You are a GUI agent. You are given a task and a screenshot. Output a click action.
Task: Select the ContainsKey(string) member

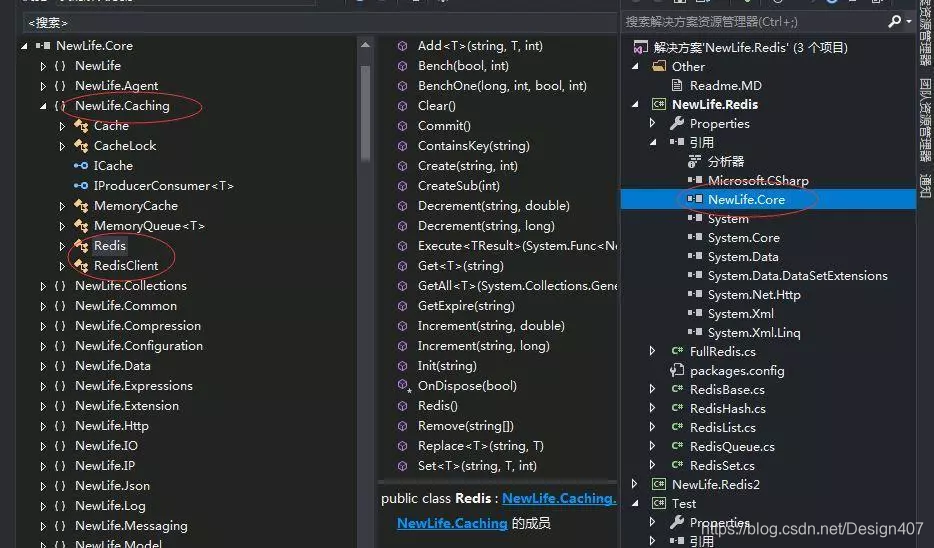[474, 146]
